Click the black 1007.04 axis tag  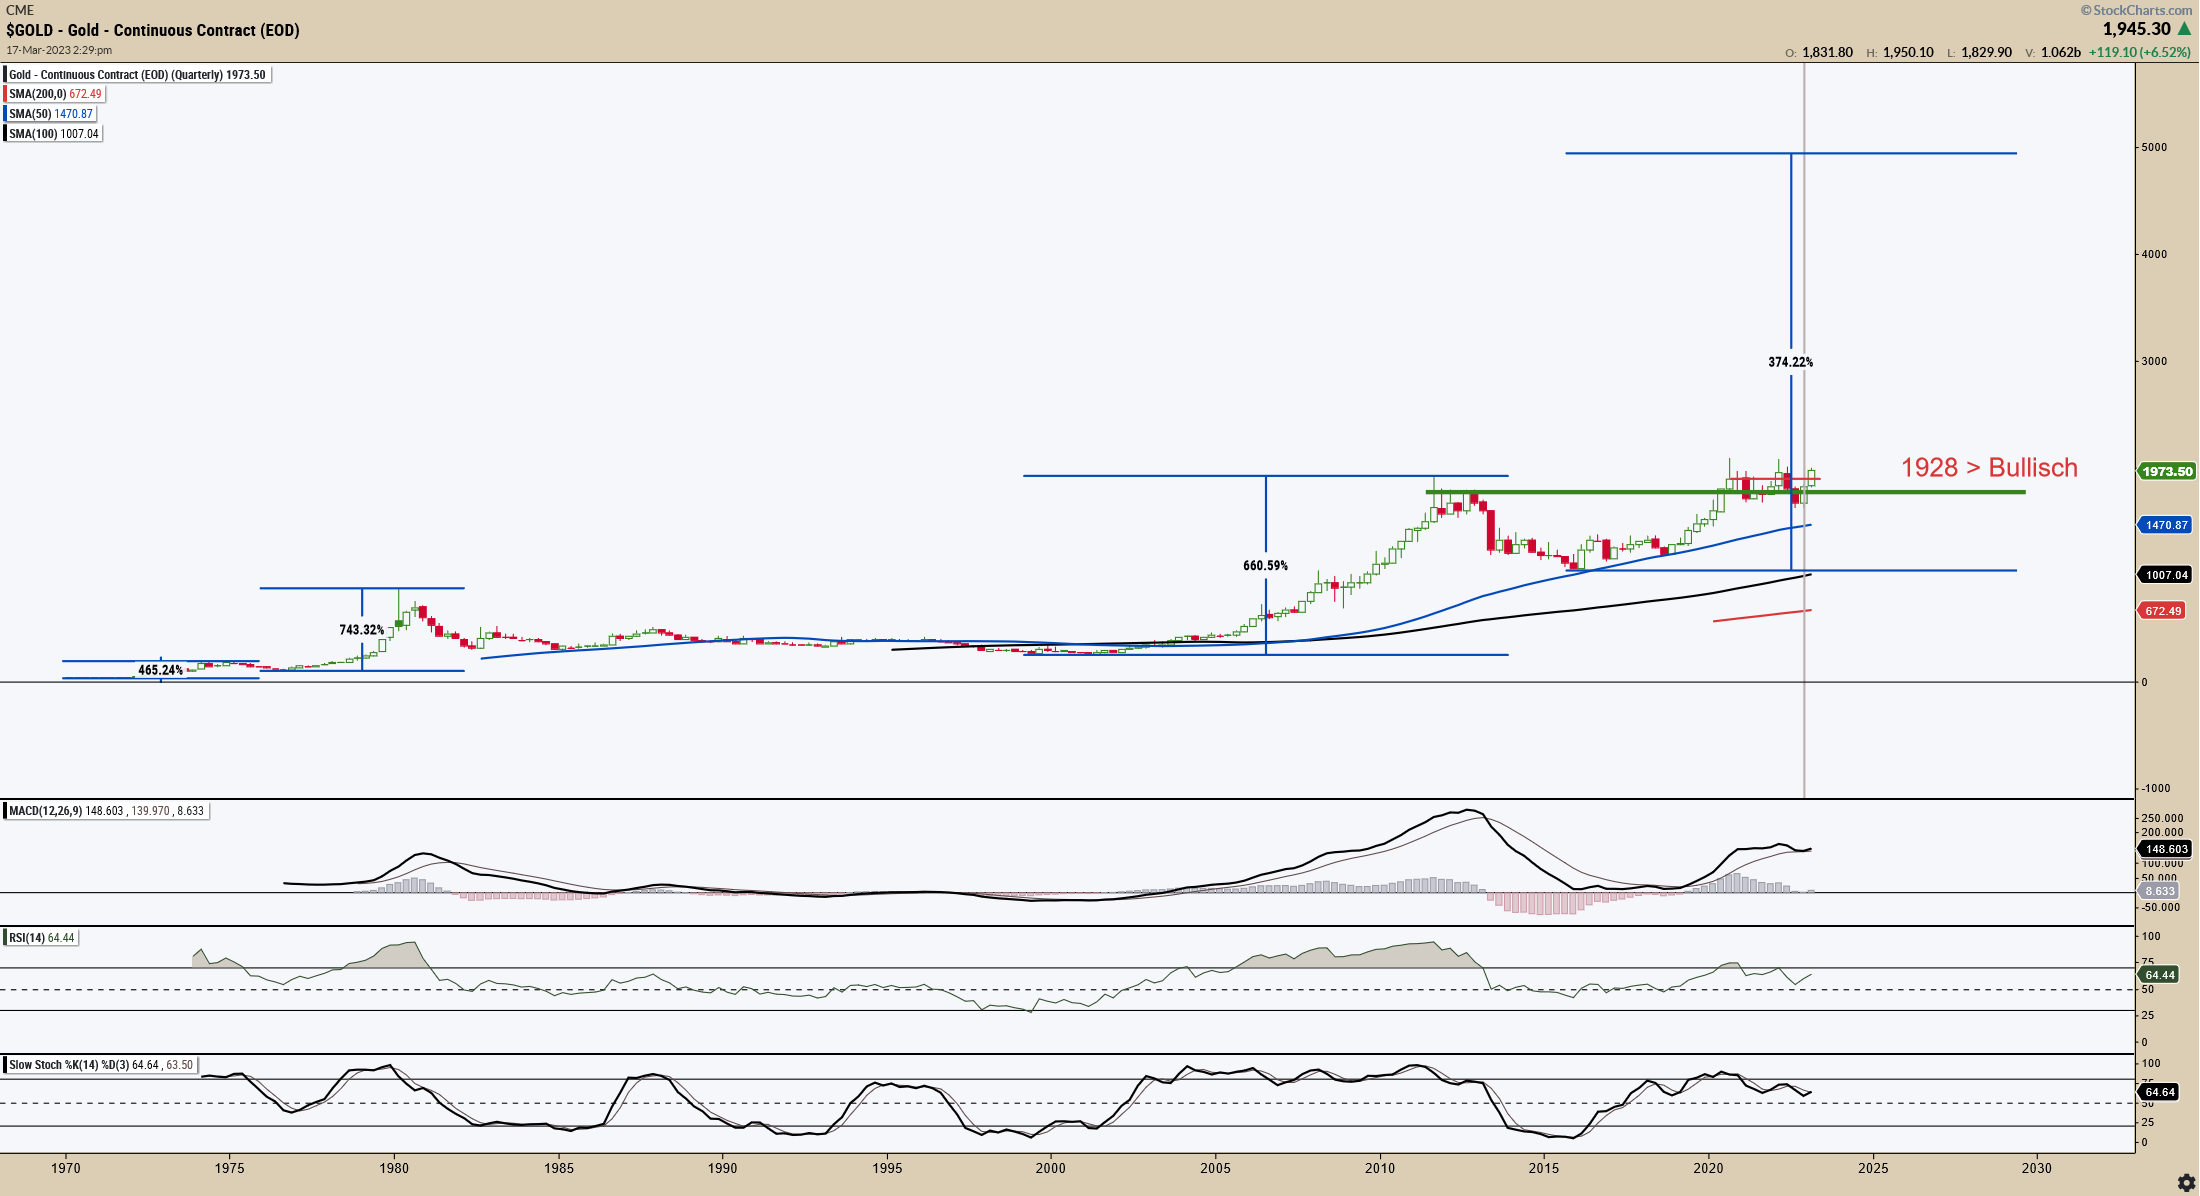click(2166, 575)
